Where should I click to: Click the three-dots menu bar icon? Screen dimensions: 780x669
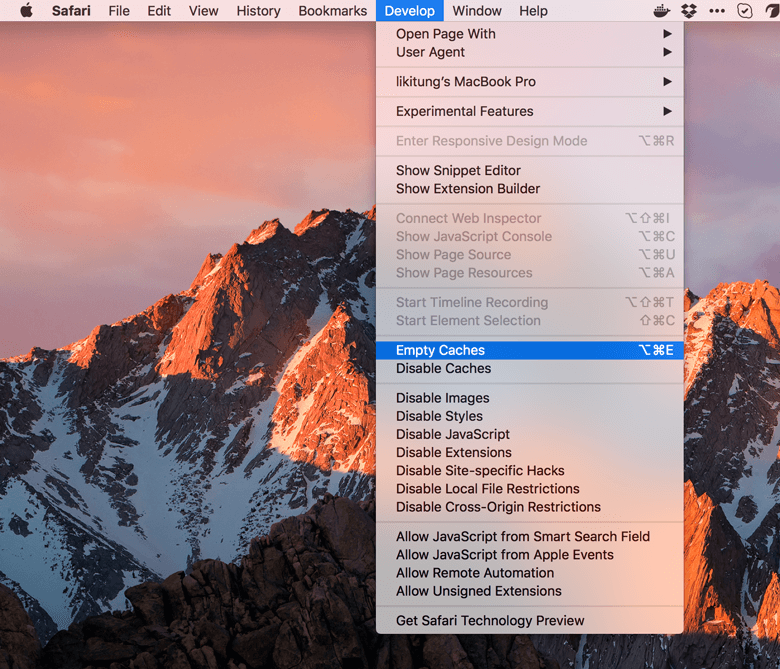pyautogui.click(x=716, y=10)
